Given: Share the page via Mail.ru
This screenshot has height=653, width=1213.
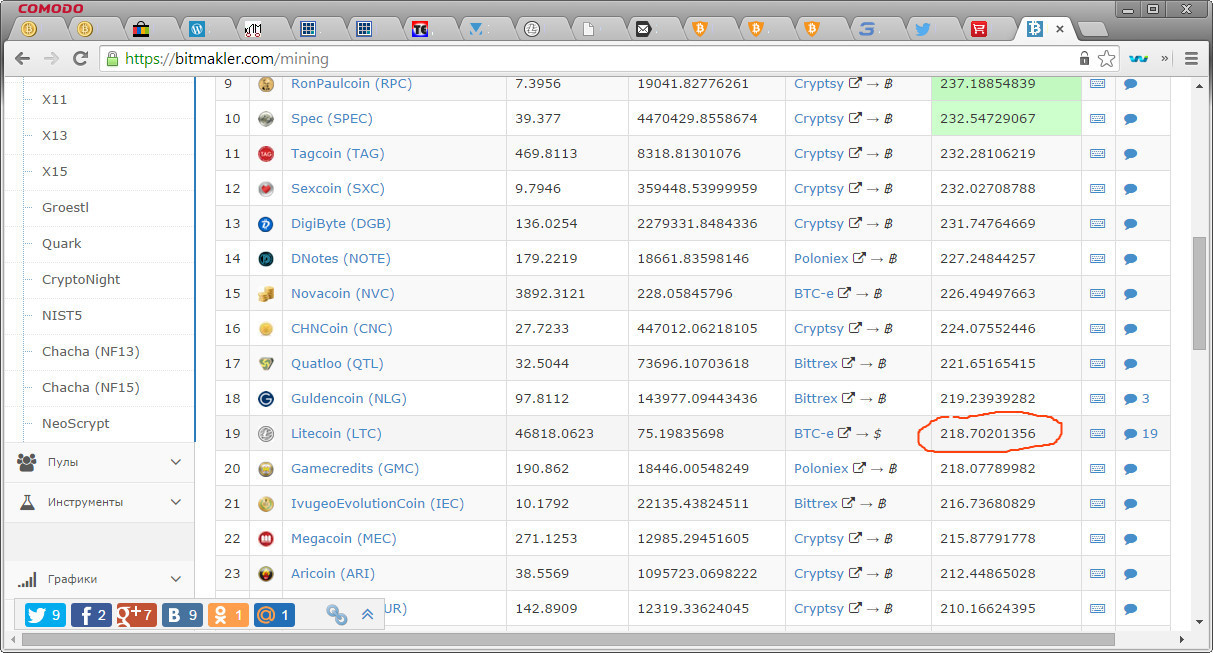Looking at the screenshot, I should click(x=274, y=615).
